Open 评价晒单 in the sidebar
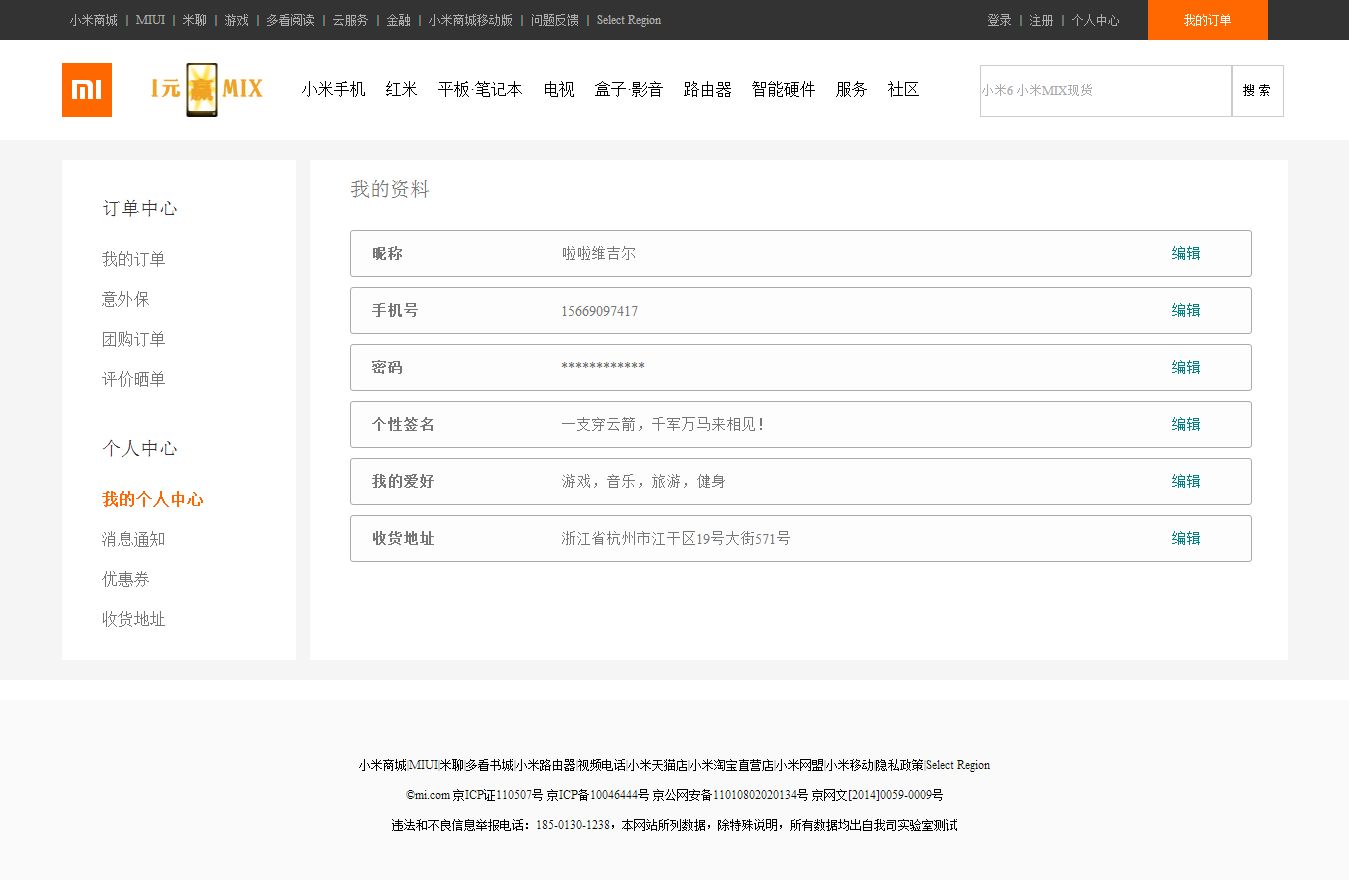This screenshot has height=880, width=1349. pos(133,379)
